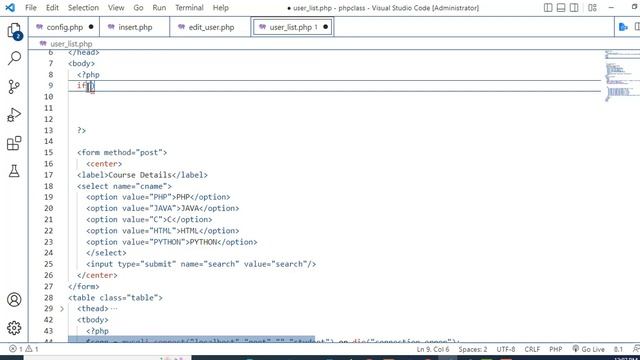Click line number 28 in gutter

pos(49,298)
